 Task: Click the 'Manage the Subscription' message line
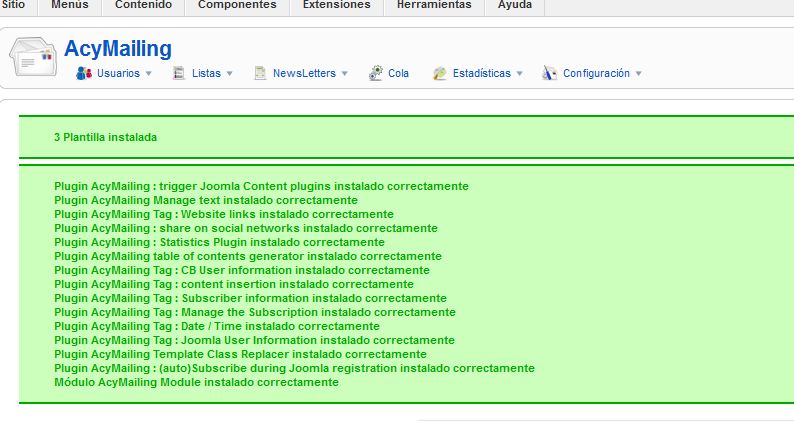[x=255, y=313]
